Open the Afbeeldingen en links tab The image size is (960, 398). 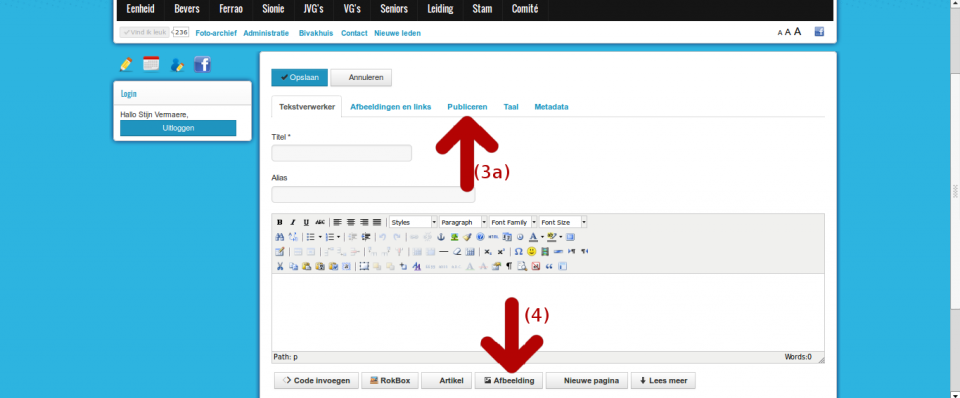(391, 107)
